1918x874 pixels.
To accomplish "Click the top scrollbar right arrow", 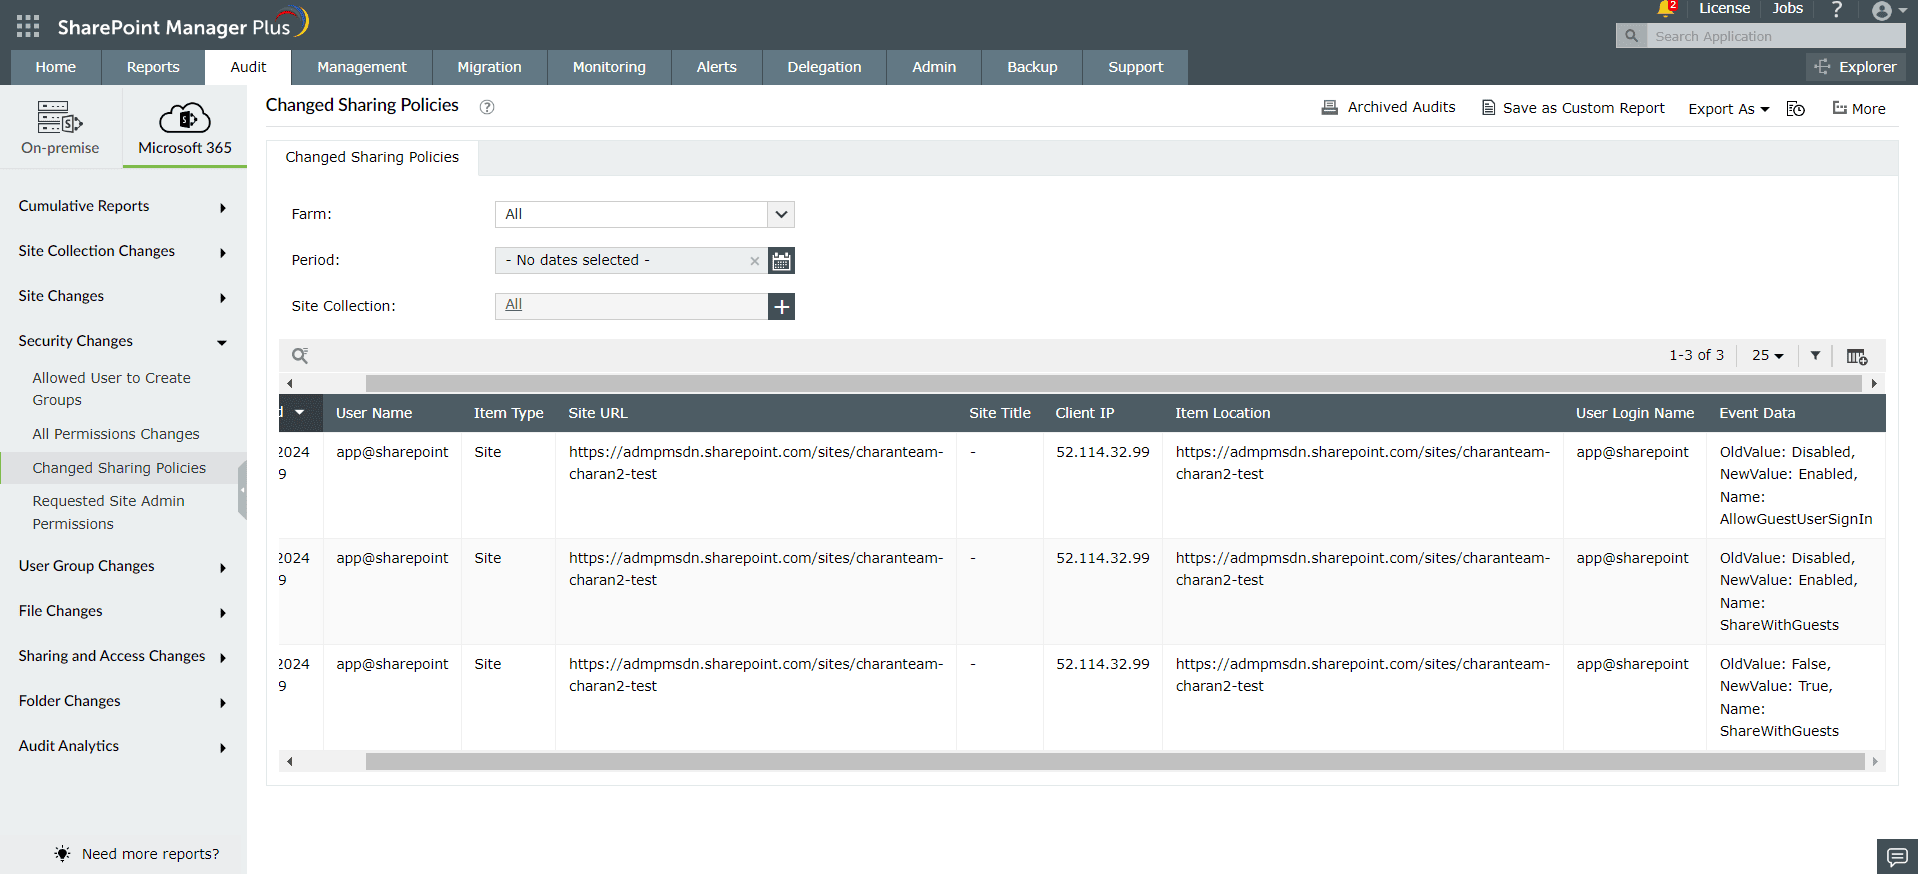I will (x=1874, y=383).
